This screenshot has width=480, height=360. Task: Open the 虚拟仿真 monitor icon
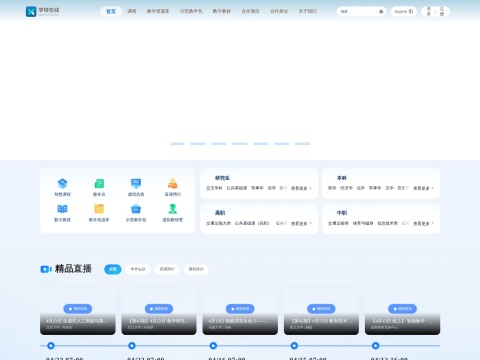coord(136,183)
